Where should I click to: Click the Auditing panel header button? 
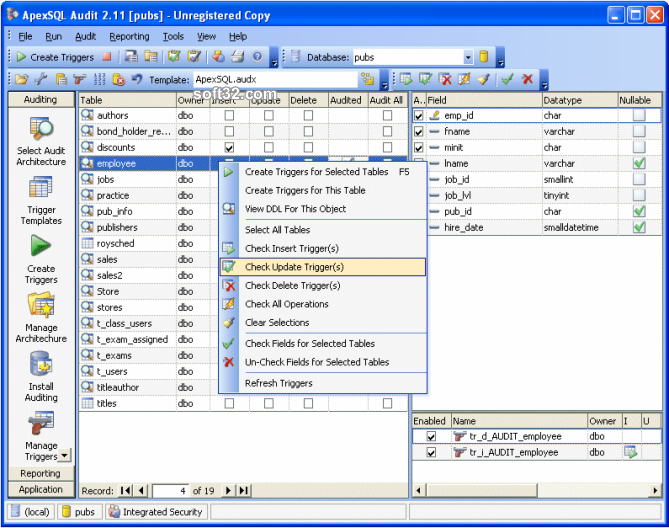click(x=41, y=99)
